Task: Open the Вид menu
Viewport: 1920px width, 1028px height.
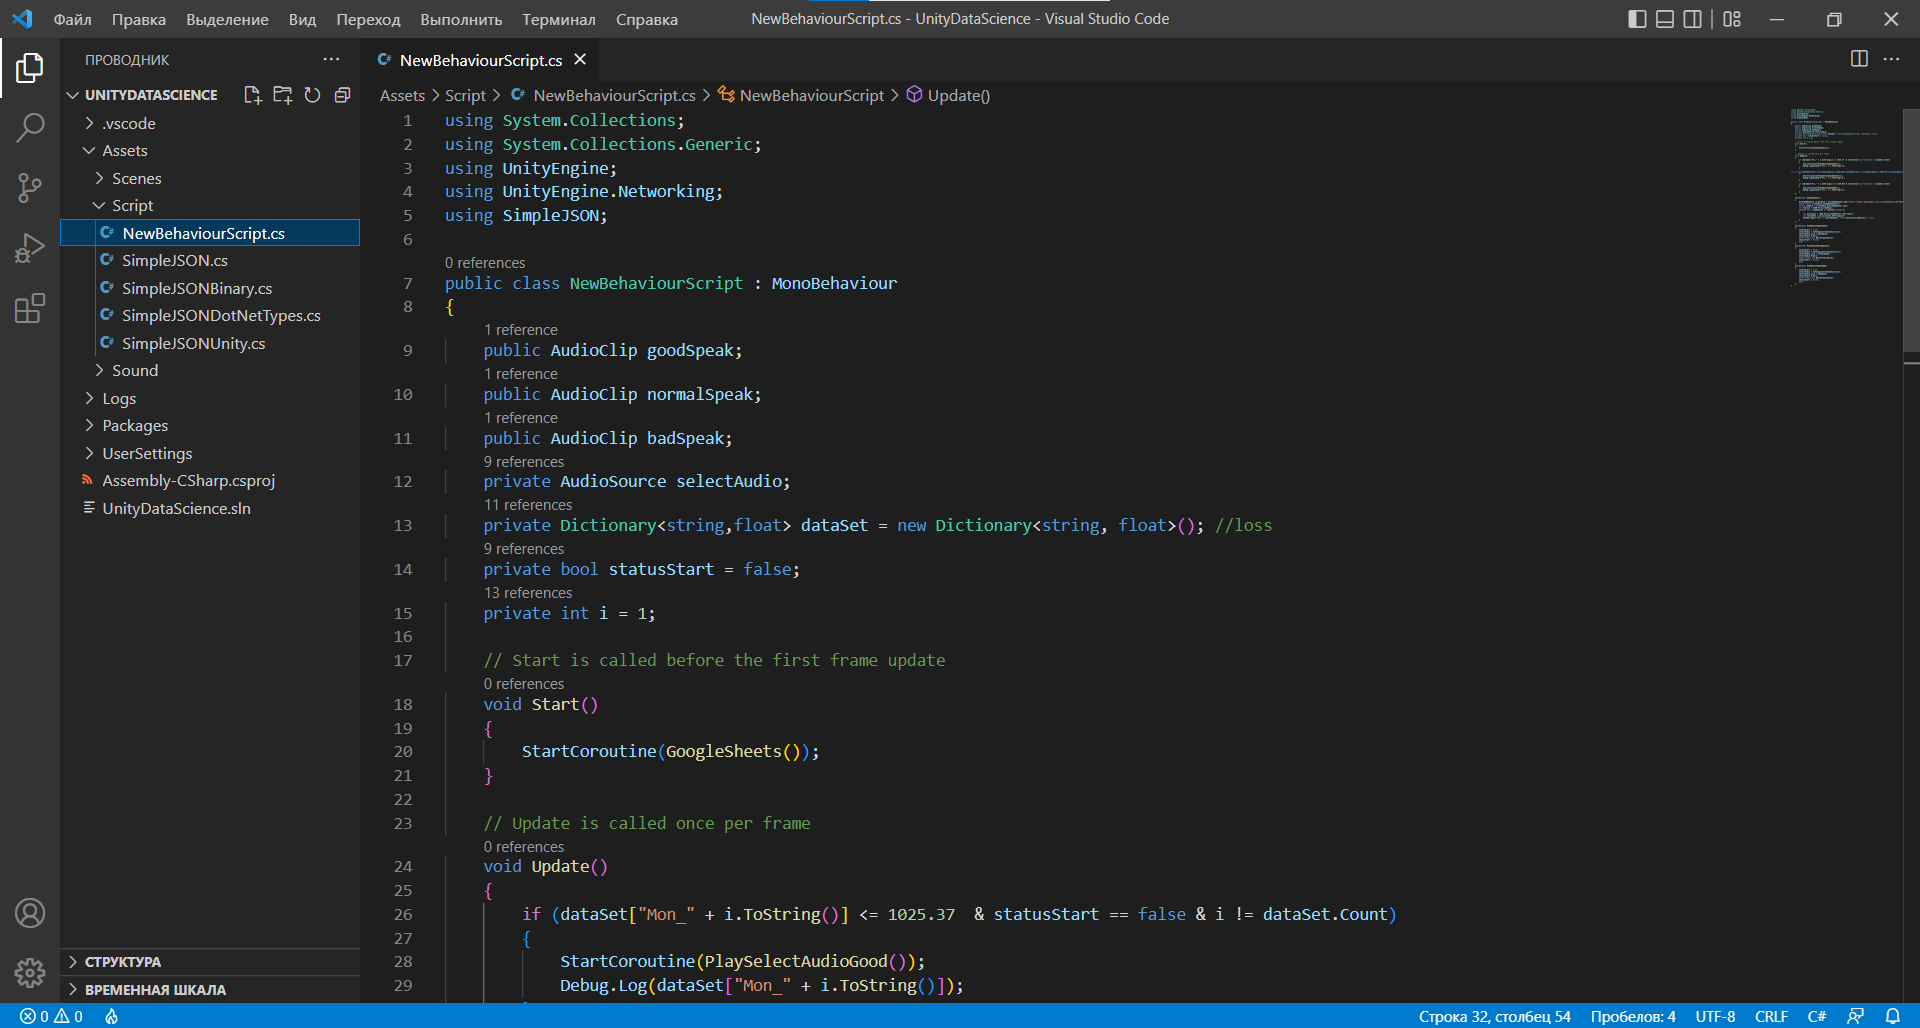Action: (x=302, y=19)
